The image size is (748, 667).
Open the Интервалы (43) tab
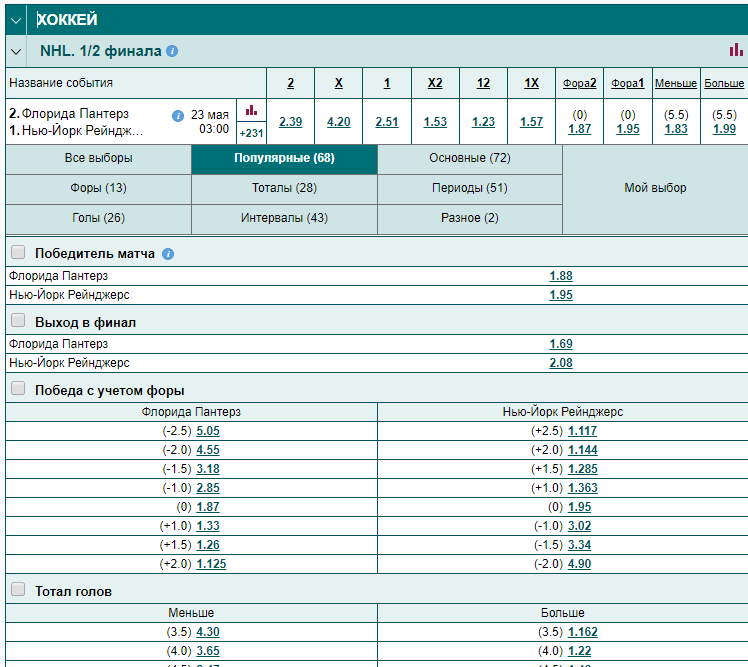tap(284, 219)
